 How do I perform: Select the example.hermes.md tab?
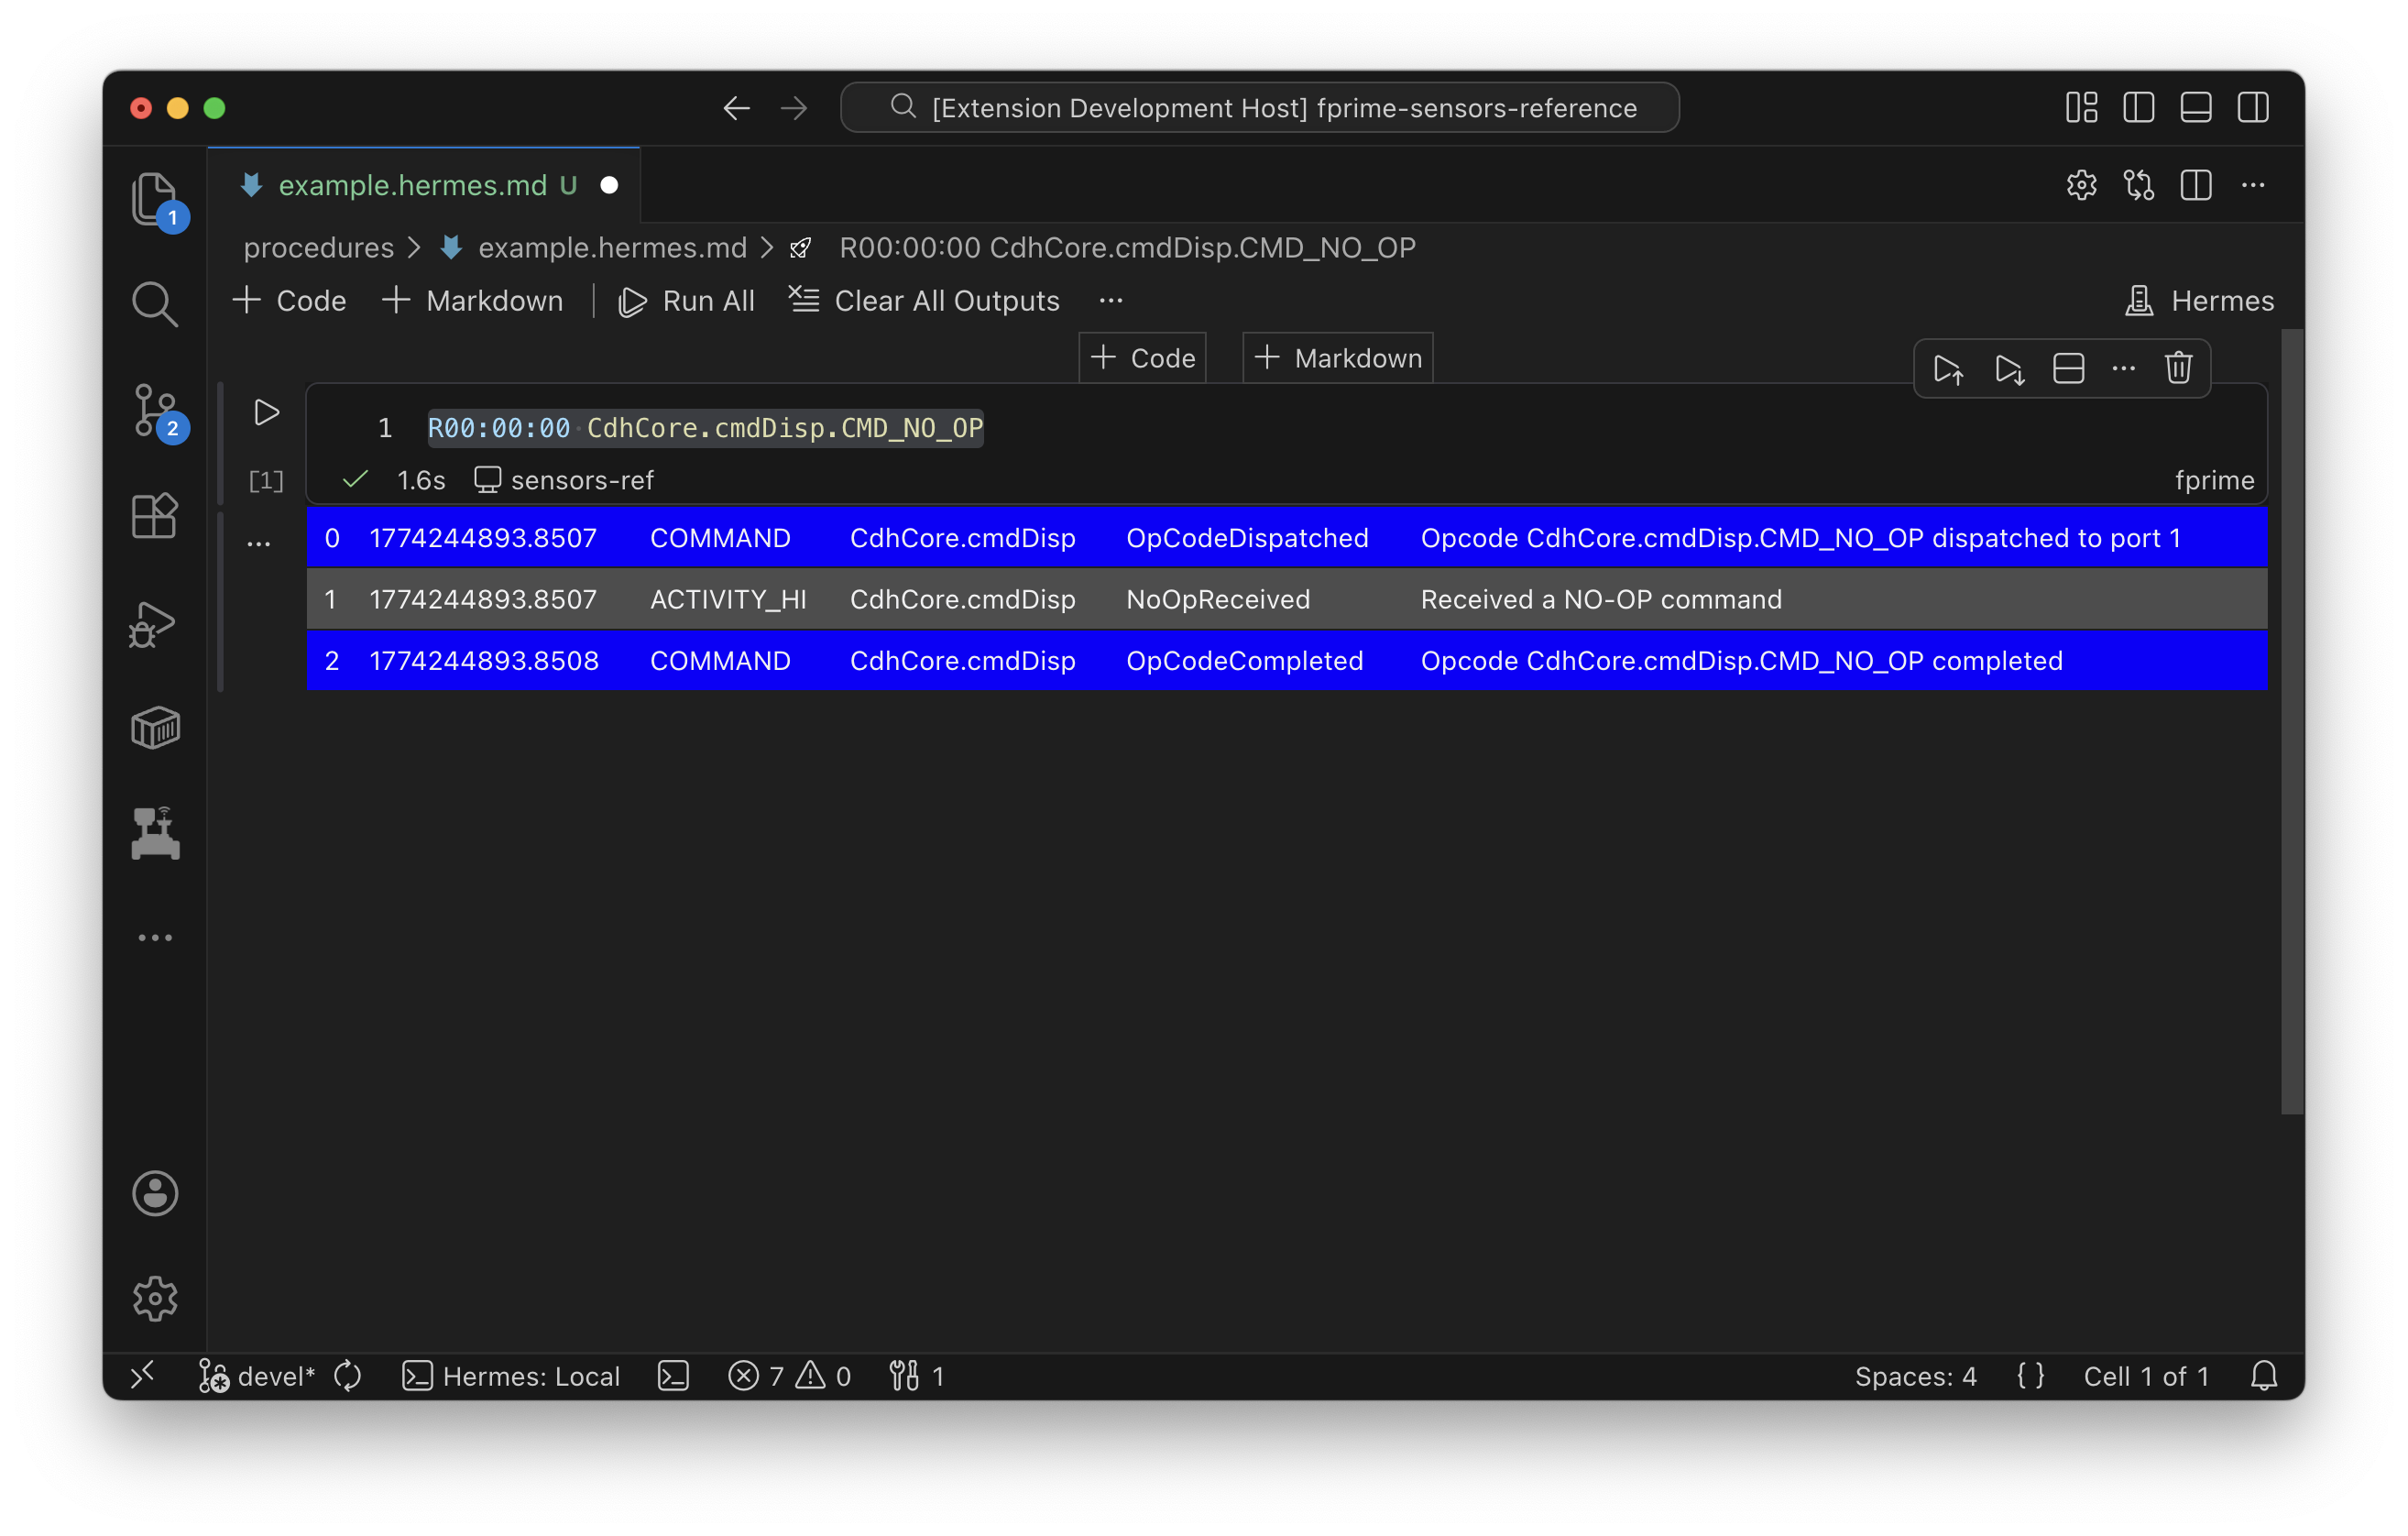point(412,186)
